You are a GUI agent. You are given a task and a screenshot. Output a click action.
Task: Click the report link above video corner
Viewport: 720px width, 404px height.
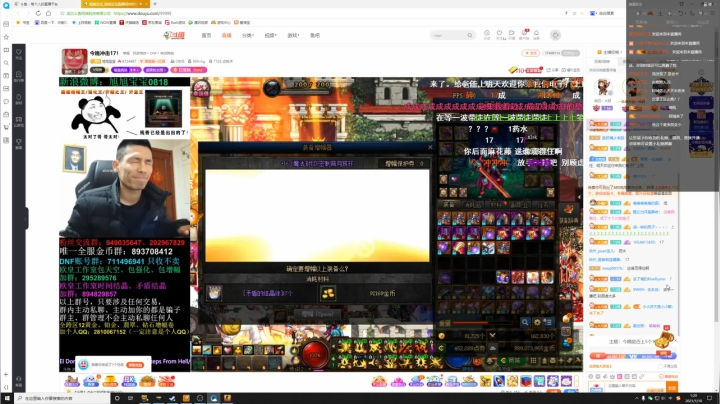coord(571,70)
